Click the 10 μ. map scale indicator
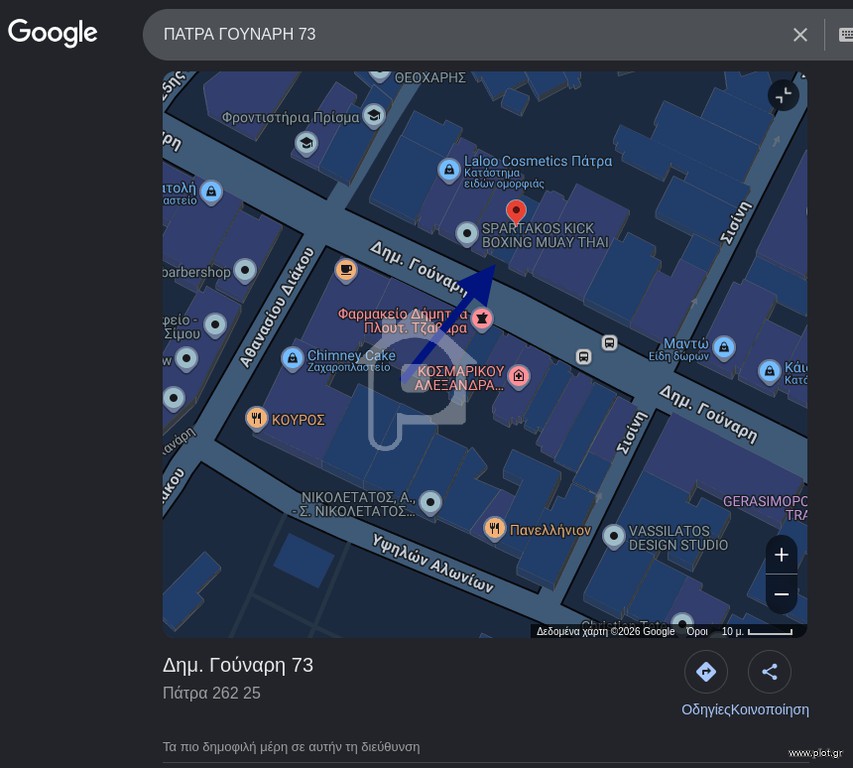The width and height of the screenshot is (853, 768). (x=757, y=631)
